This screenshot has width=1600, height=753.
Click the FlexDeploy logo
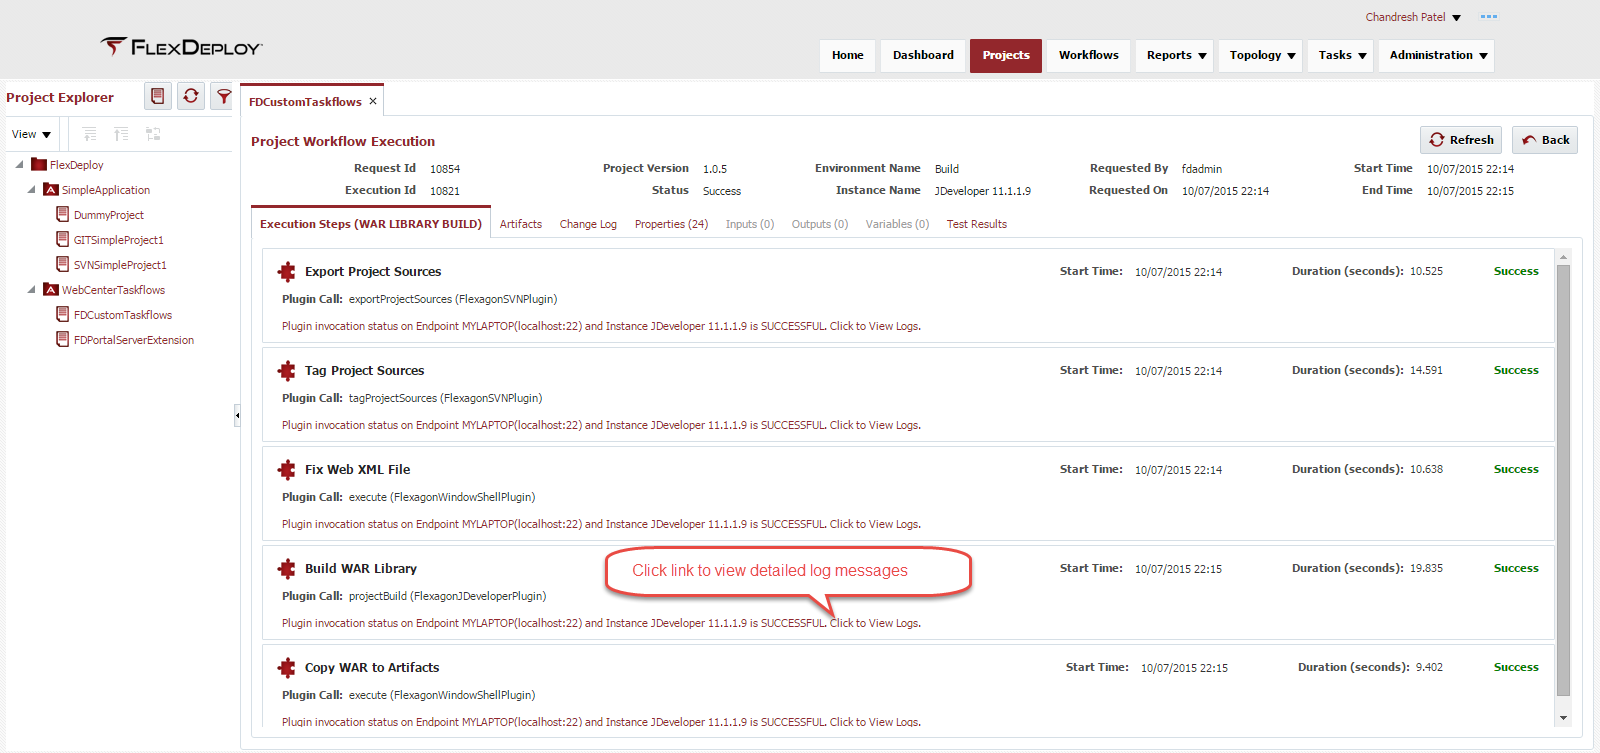pyautogui.click(x=181, y=47)
